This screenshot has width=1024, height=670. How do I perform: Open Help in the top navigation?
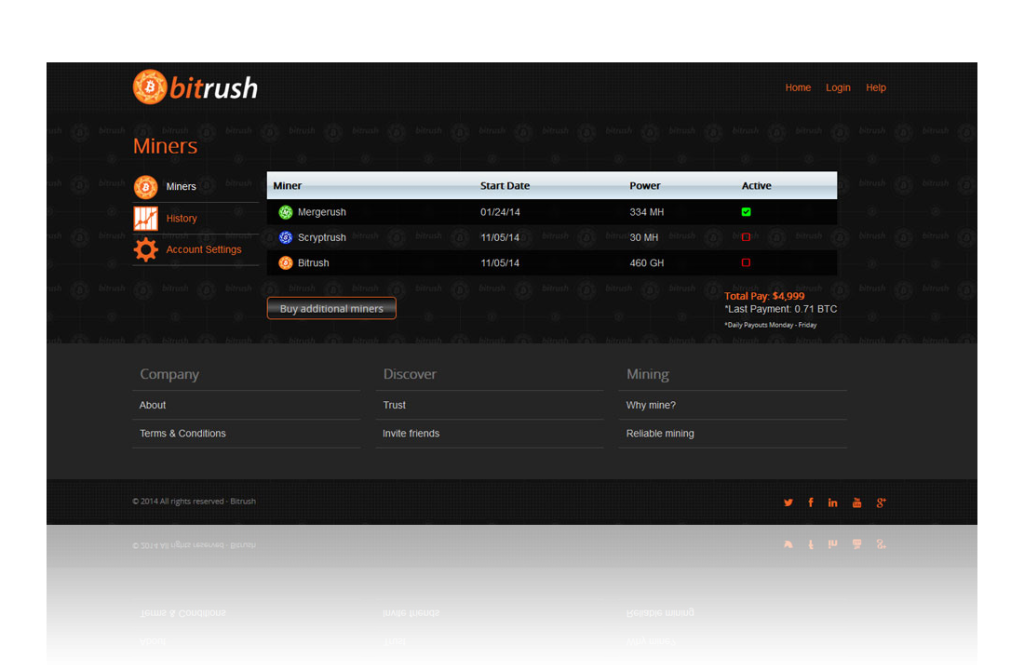pyautogui.click(x=876, y=88)
